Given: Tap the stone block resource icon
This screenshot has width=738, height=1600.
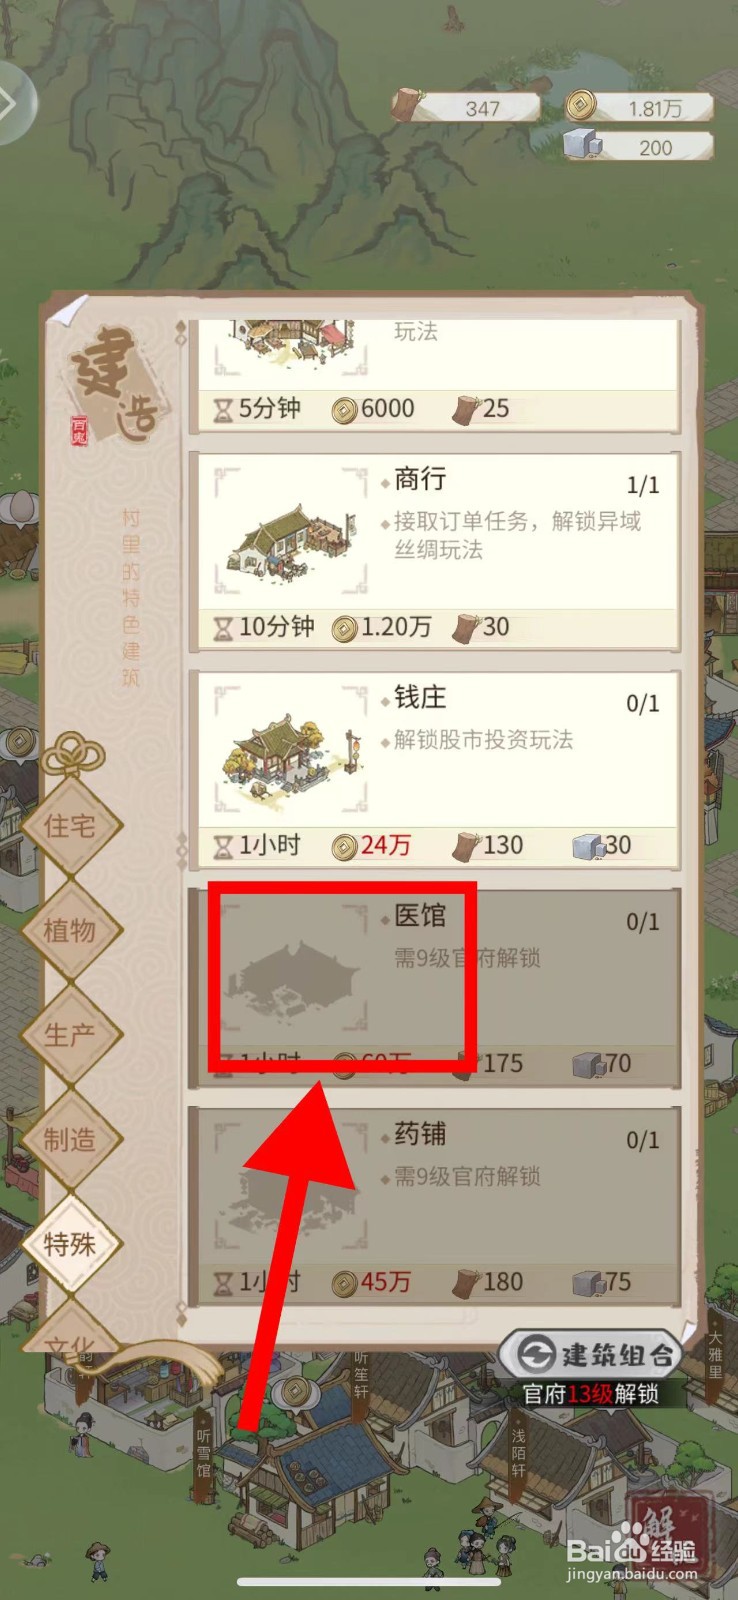Looking at the screenshot, I should click(582, 146).
